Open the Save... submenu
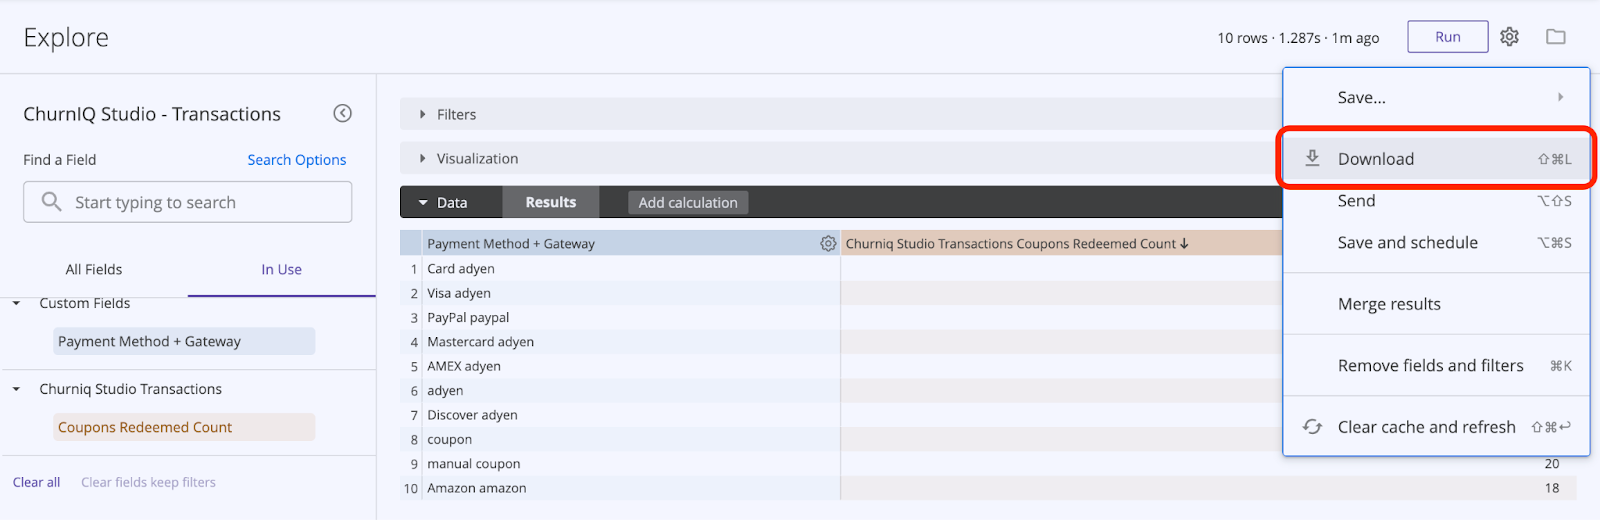The height and width of the screenshot is (520, 1600). [1436, 97]
